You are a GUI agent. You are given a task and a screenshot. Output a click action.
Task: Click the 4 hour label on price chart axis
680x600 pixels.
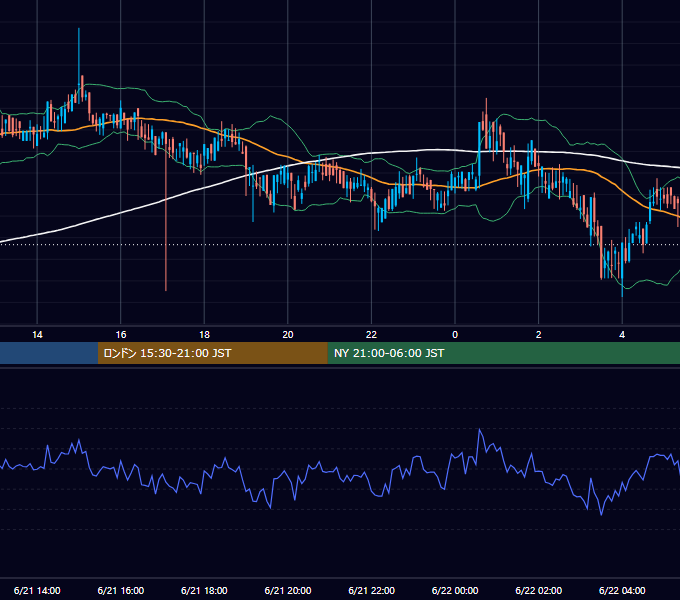pyautogui.click(x=622, y=335)
